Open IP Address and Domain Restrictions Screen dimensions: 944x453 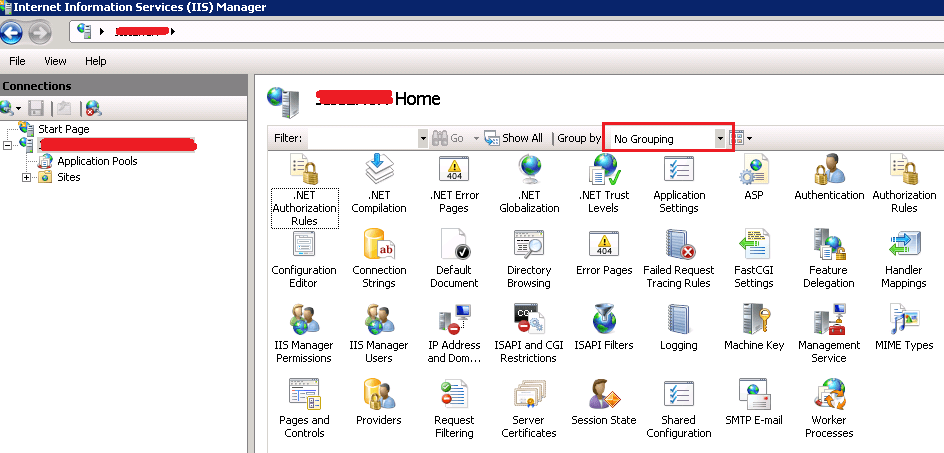[454, 334]
